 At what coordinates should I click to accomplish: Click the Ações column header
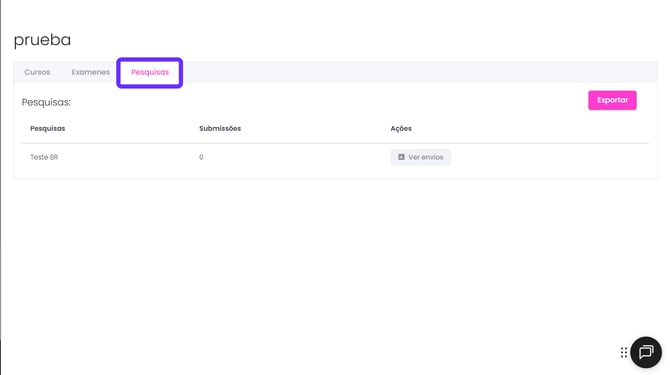coord(401,129)
